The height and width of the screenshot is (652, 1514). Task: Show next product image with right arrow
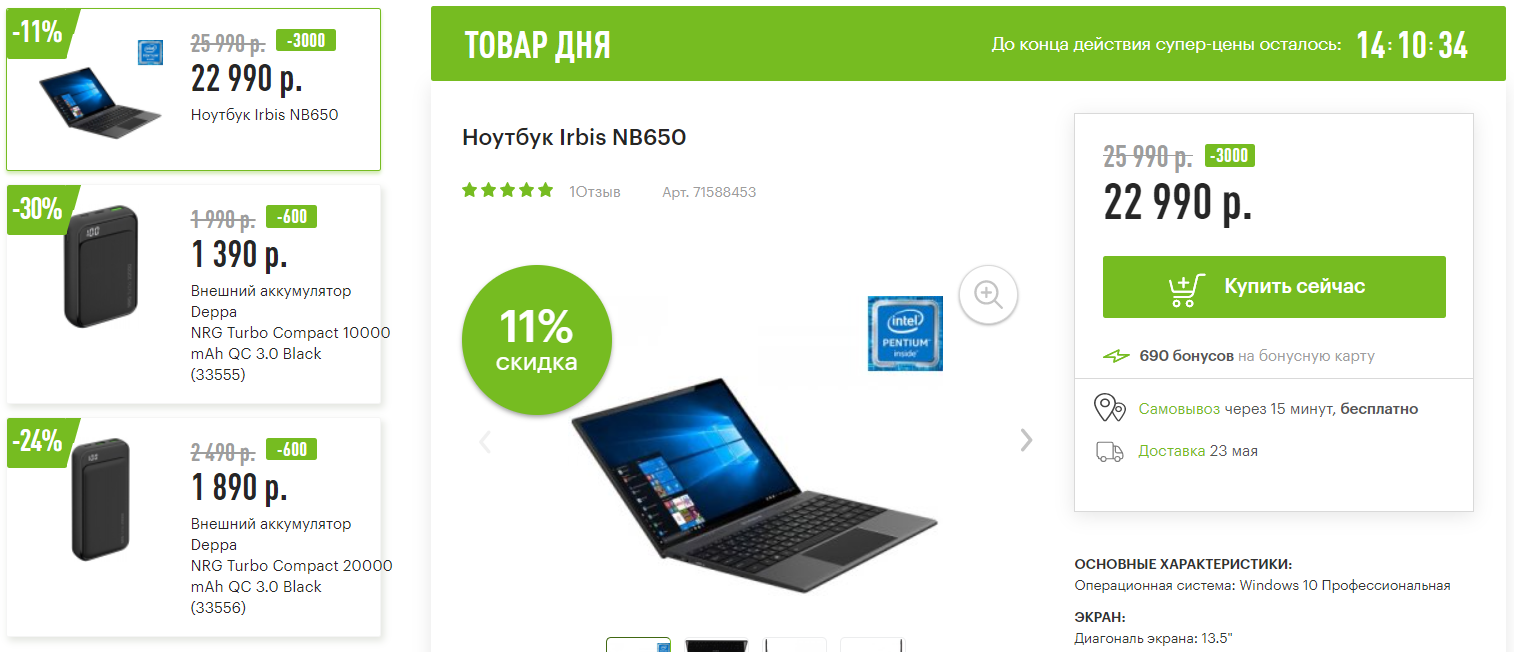tap(1026, 440)
